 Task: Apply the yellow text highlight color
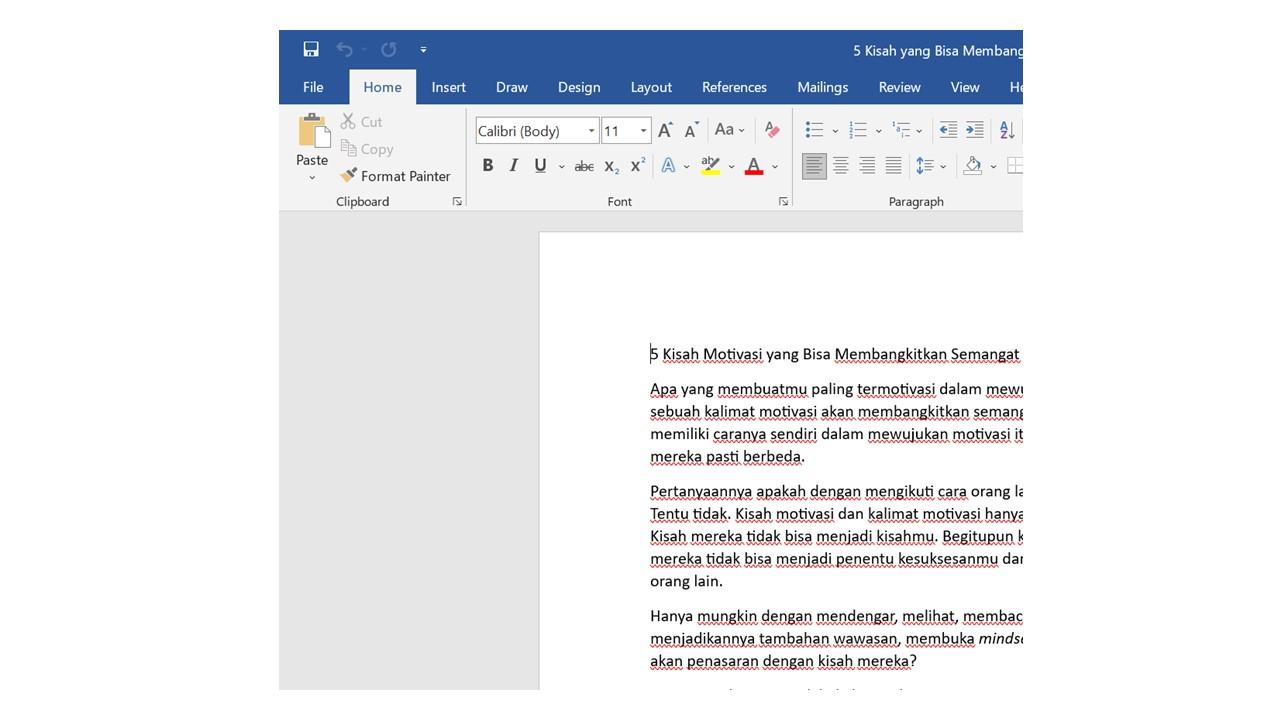click(x=711, y=166)
